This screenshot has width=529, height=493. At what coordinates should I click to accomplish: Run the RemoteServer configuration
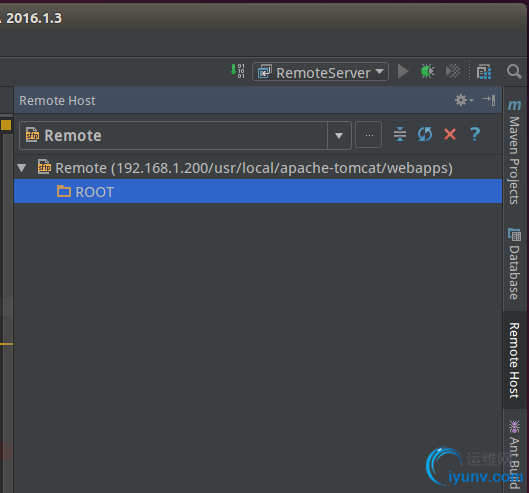click(403, 72)
